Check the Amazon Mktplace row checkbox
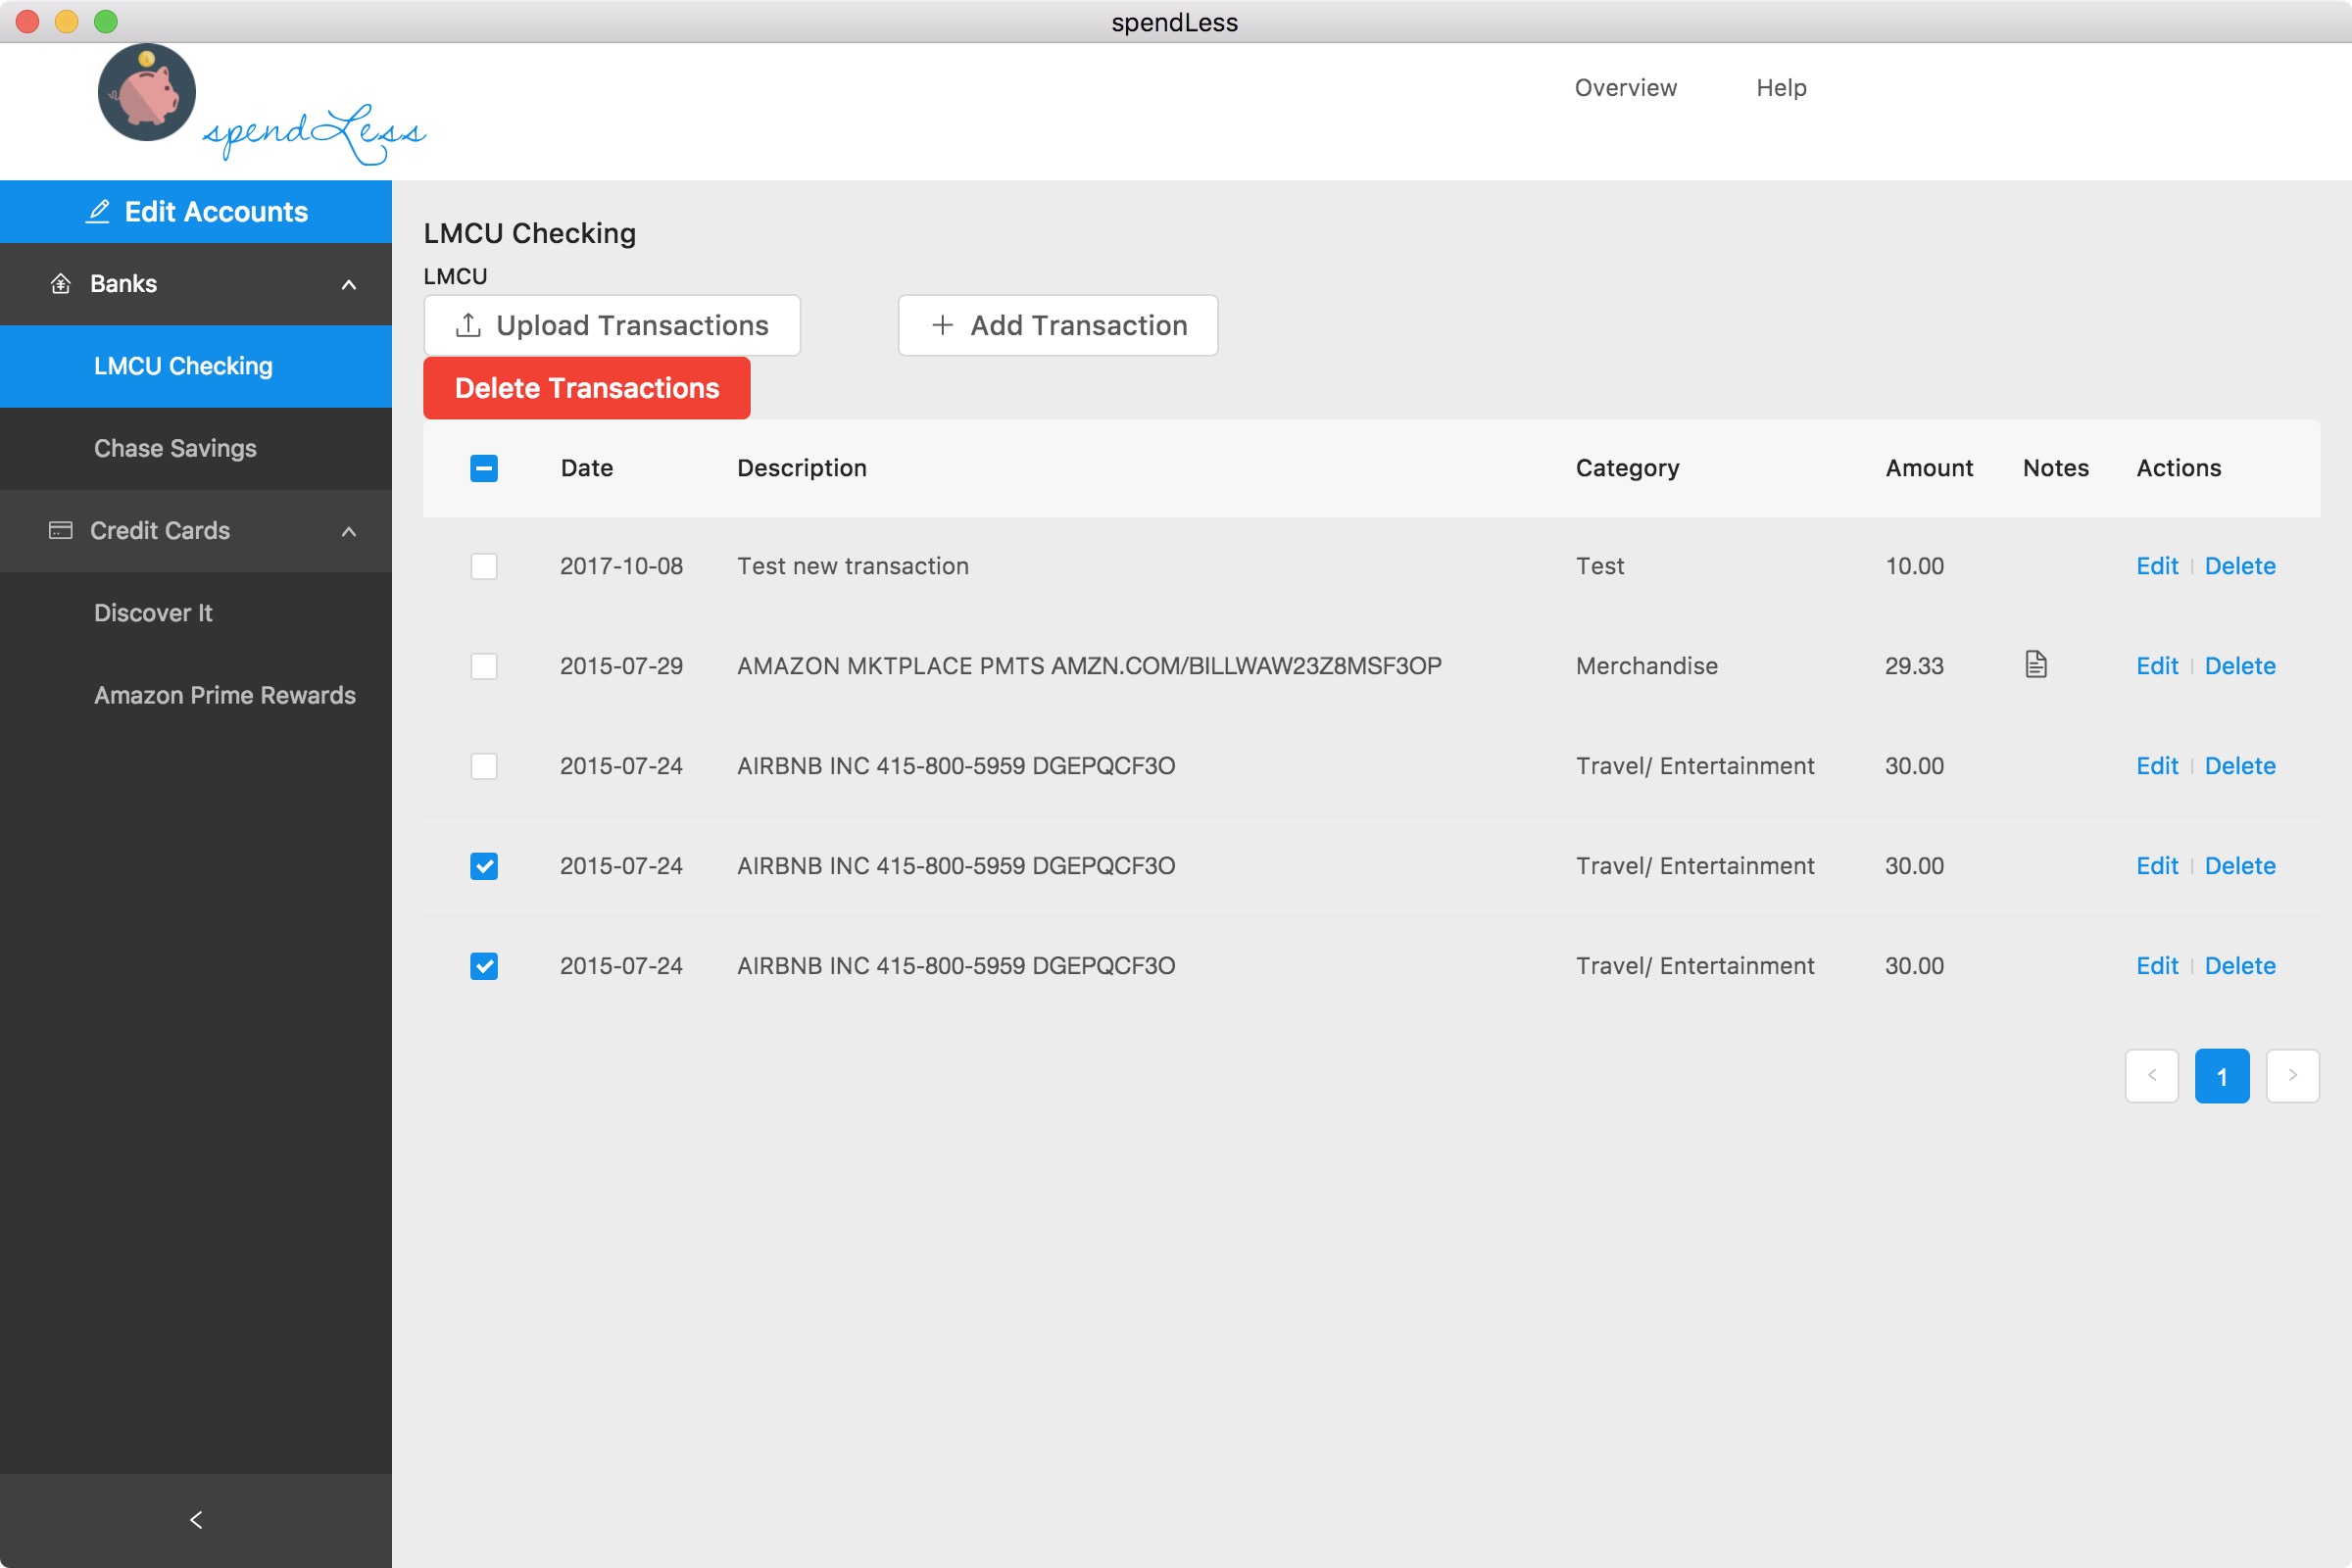The image size is (2352, 1568). (x=484, y=666)
